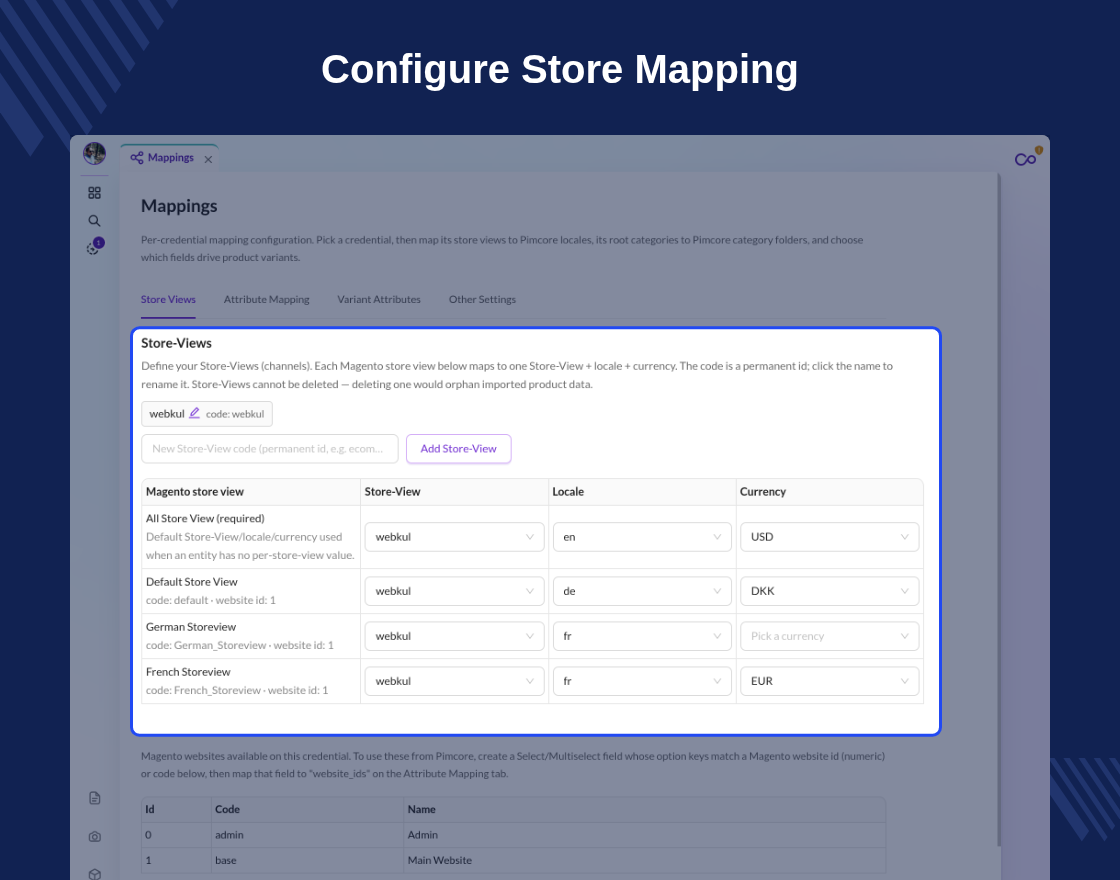This screenshot has height=880, width=1120.
Task: Select the Mappings window tab
Action: pyautogui.click(x=169, y=158)
